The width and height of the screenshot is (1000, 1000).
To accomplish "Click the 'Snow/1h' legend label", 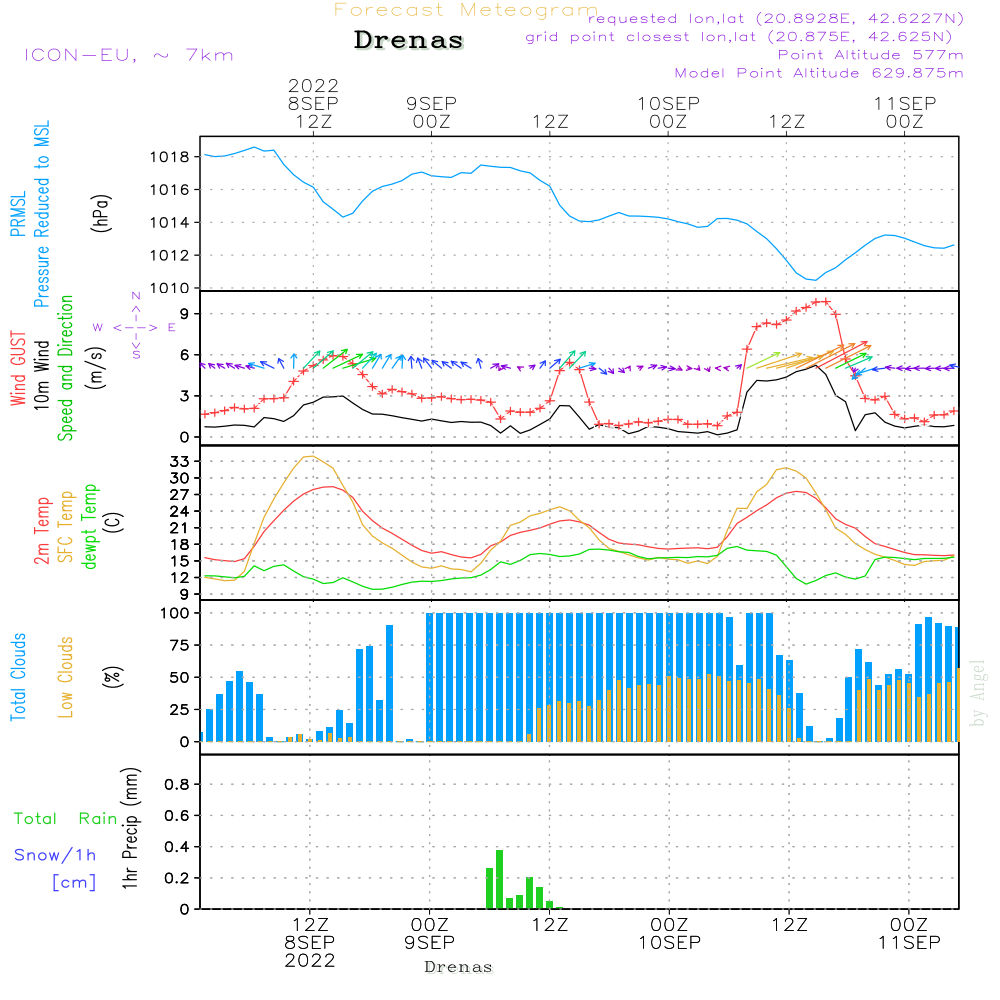I will (55, 855).
